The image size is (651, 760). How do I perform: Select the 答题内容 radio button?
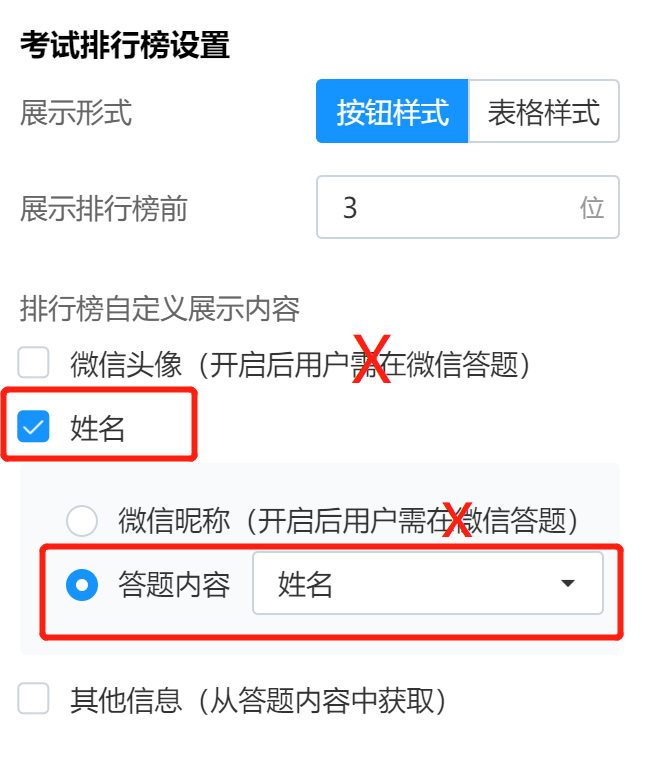(x=82, y=585)
